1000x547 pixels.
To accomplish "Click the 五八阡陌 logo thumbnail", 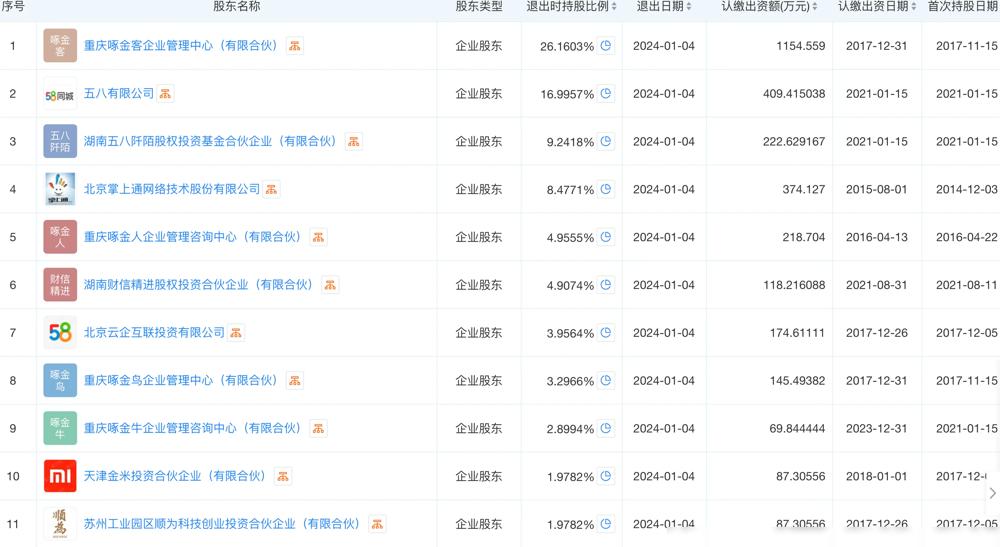I will [x=60, y=142].
